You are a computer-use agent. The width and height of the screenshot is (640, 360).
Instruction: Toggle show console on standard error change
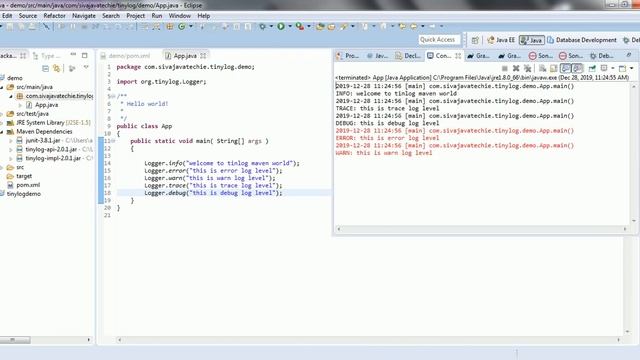click(577, 68)
